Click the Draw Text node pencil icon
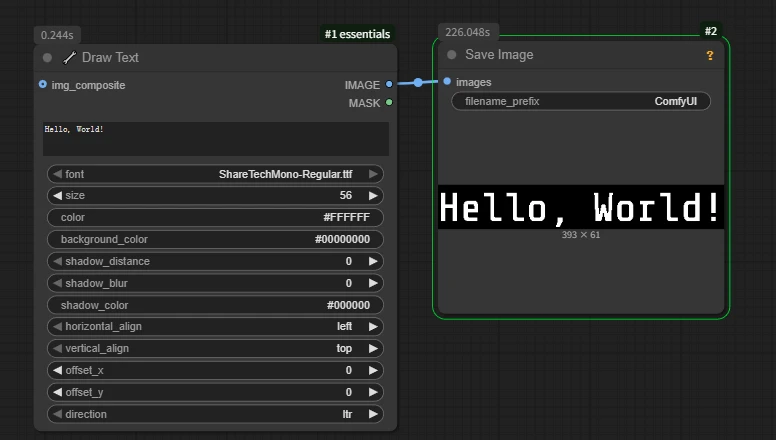Viewport: 776px width, 440px height. [x=69, y=58]
